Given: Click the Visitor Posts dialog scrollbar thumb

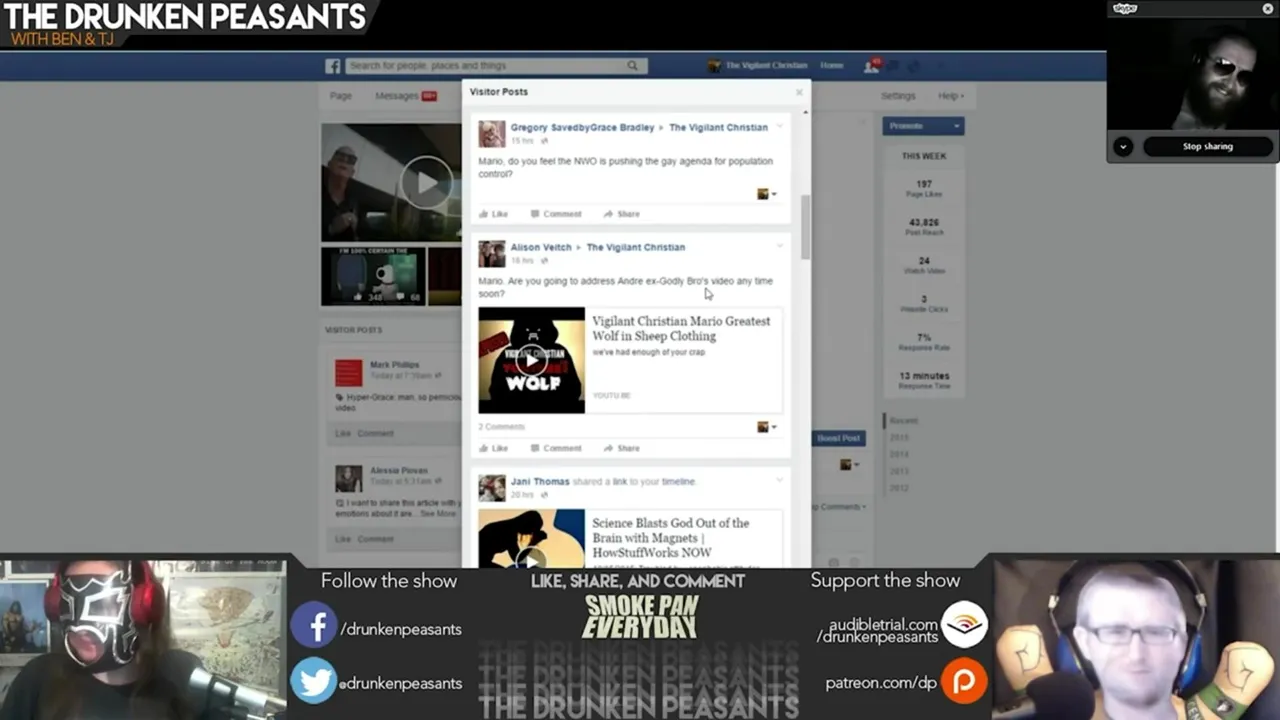Looking at the screenshot, I should tap(805, 226).
